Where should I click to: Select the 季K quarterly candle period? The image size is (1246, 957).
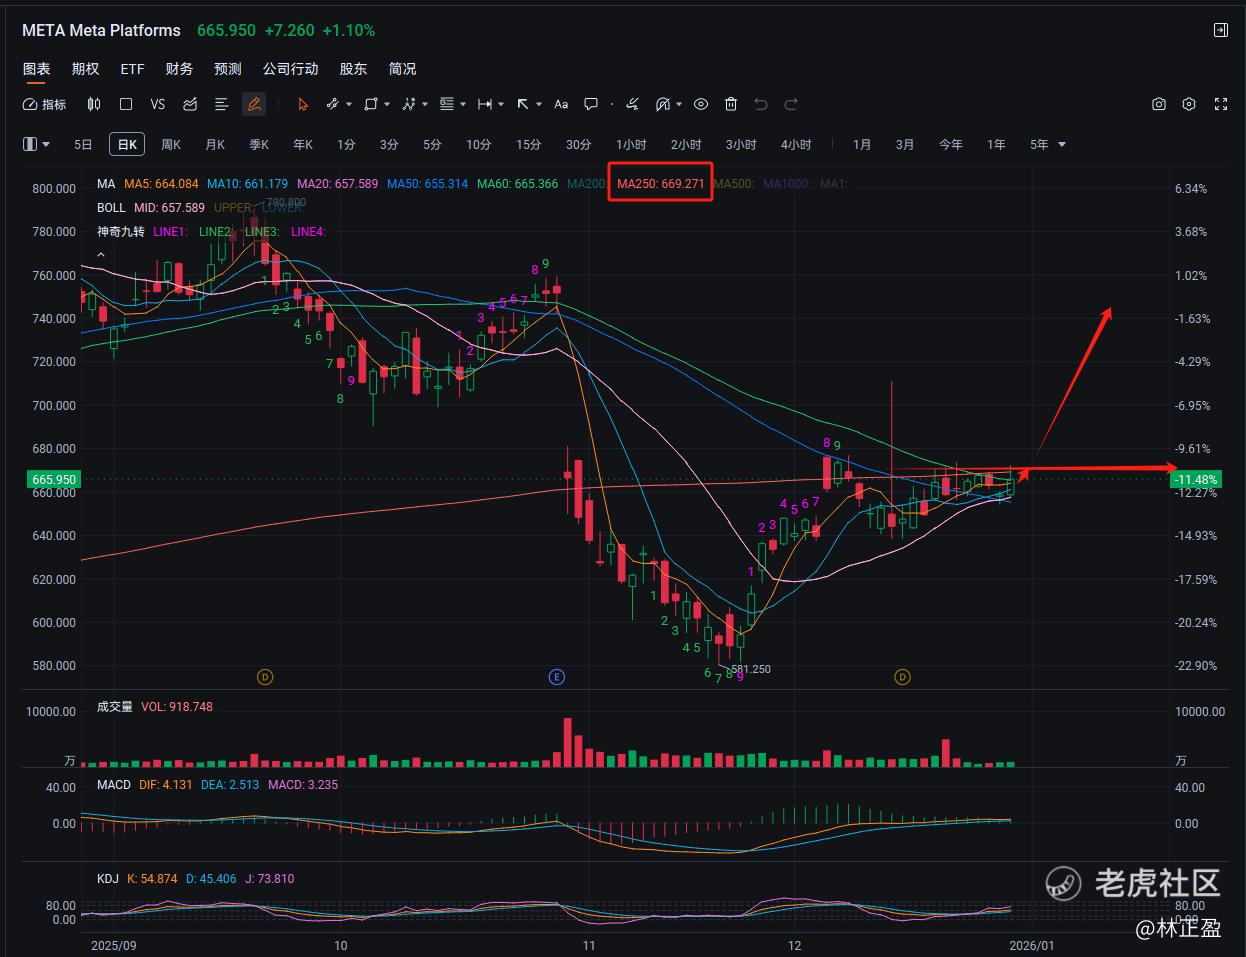click(x=259, y=145)
